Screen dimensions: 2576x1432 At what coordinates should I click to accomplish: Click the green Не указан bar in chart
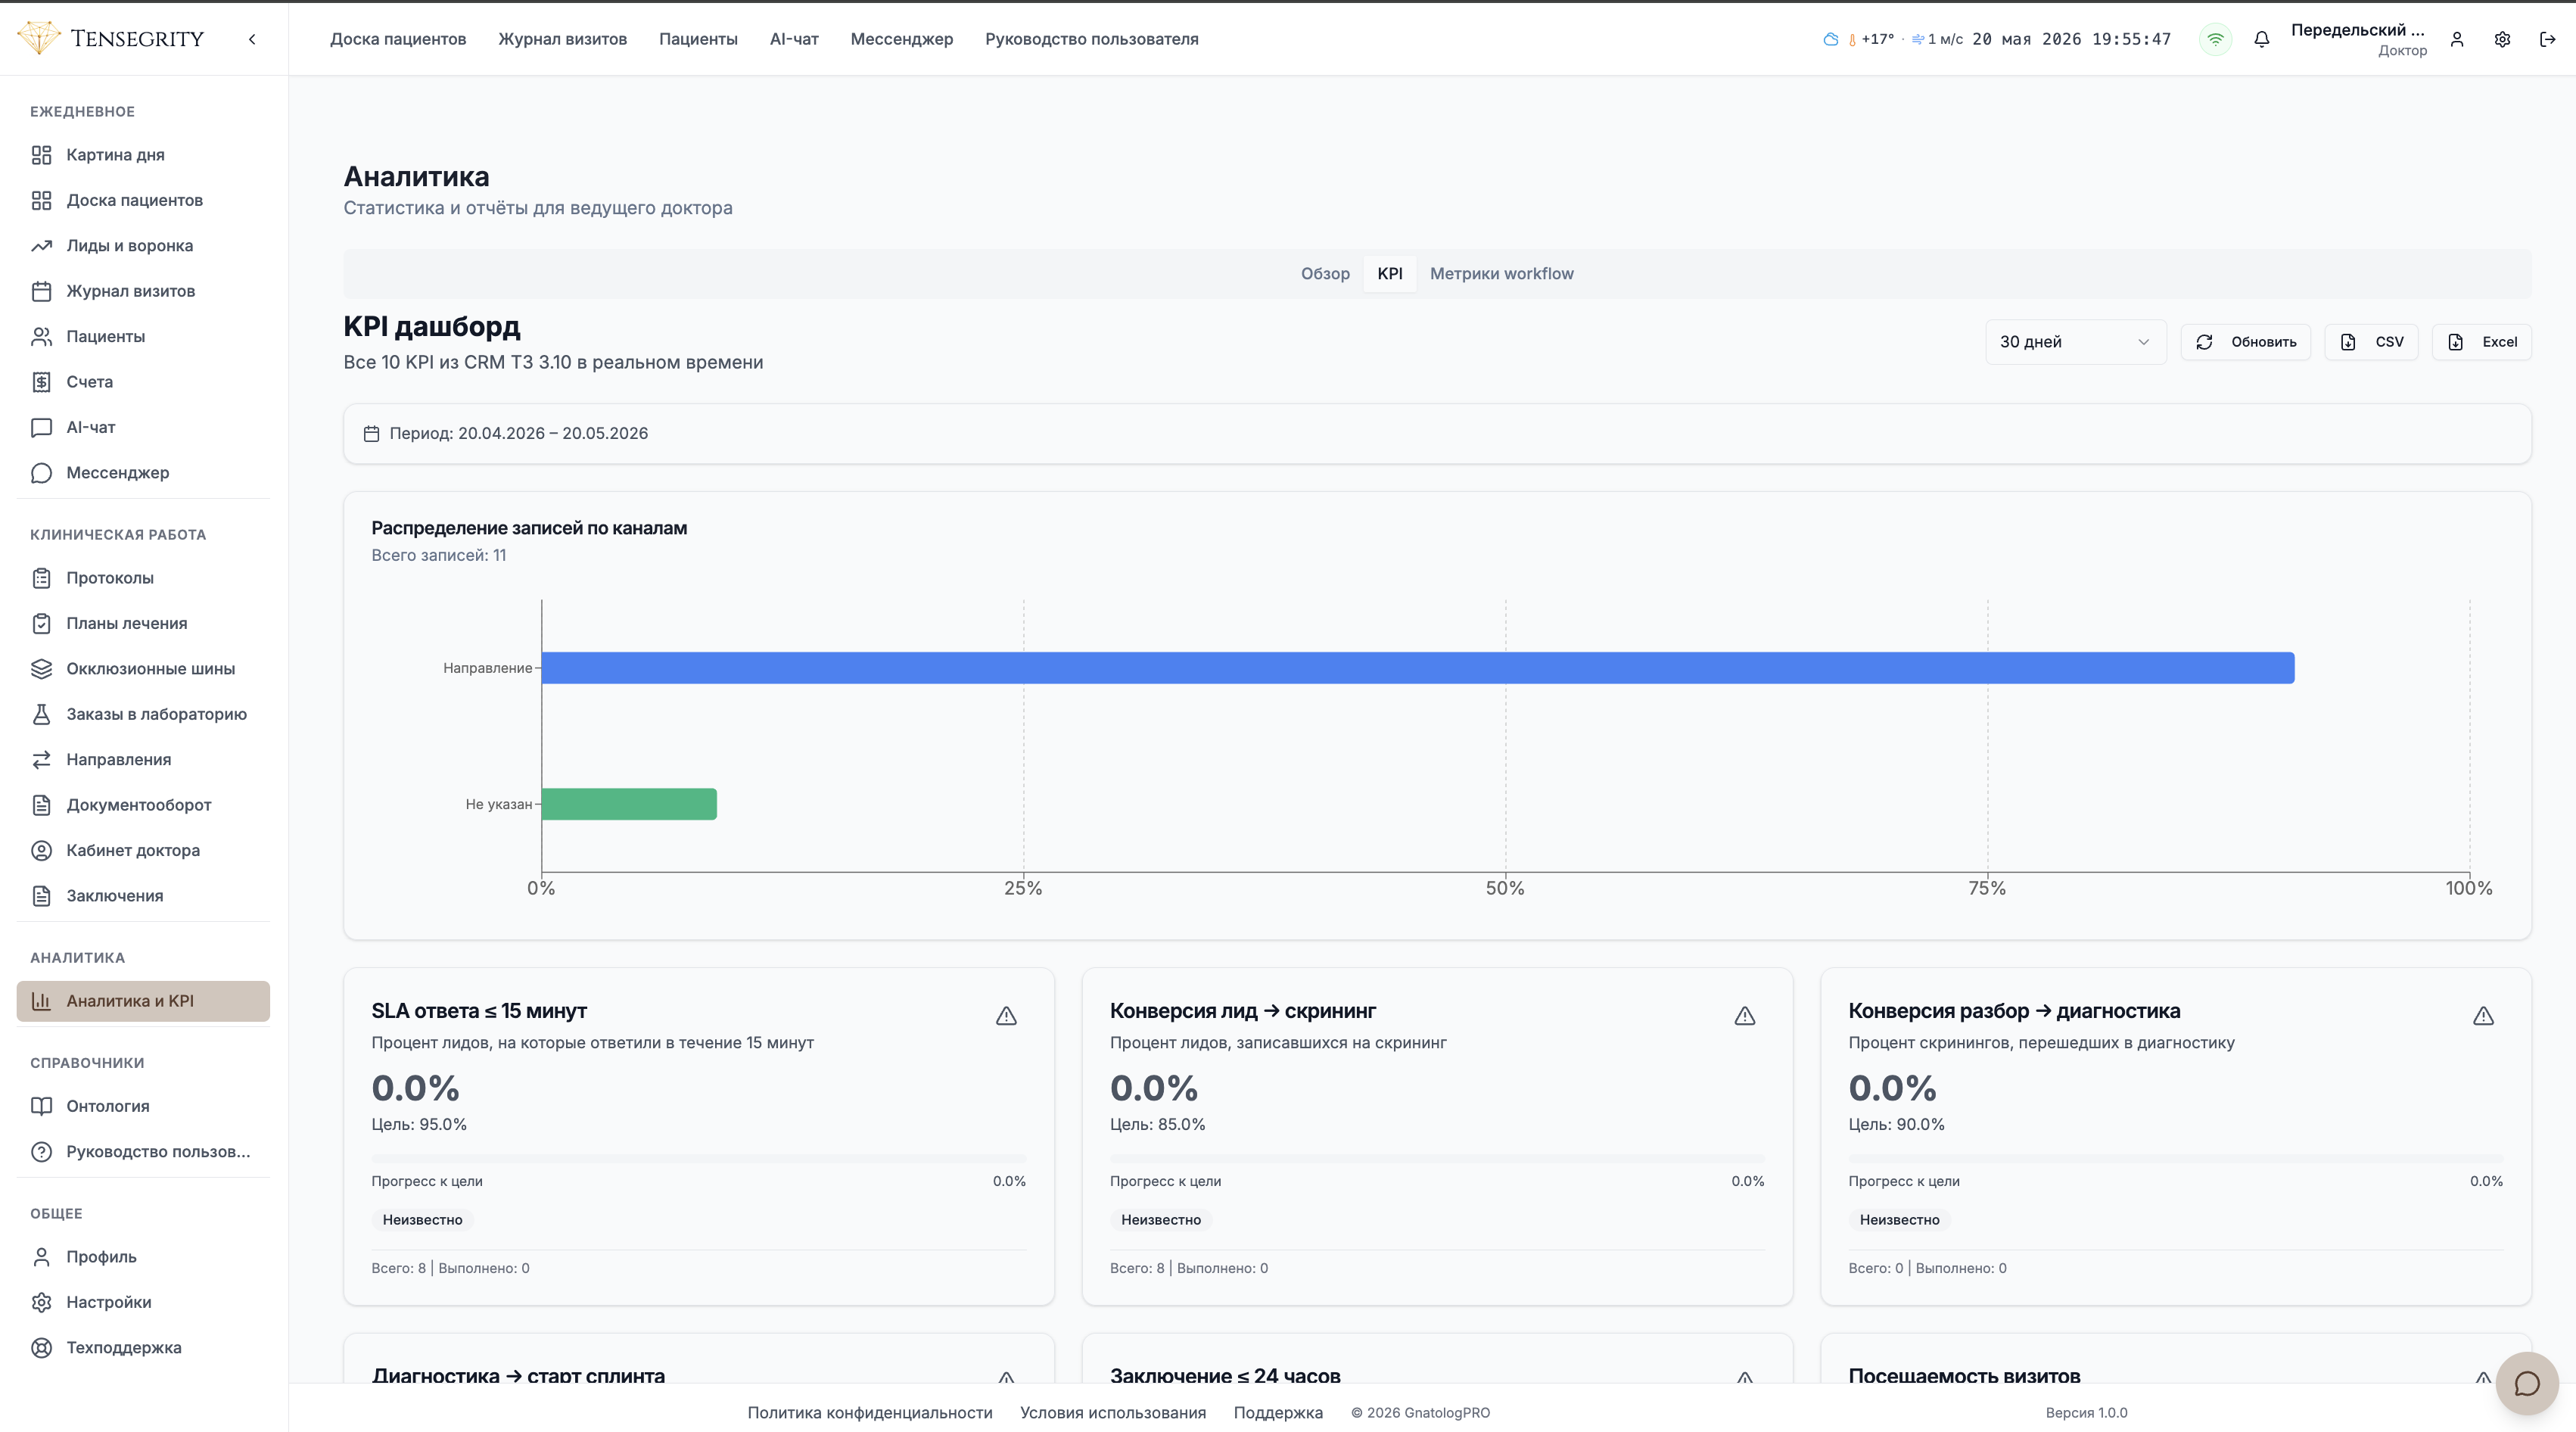click(629, 804)
